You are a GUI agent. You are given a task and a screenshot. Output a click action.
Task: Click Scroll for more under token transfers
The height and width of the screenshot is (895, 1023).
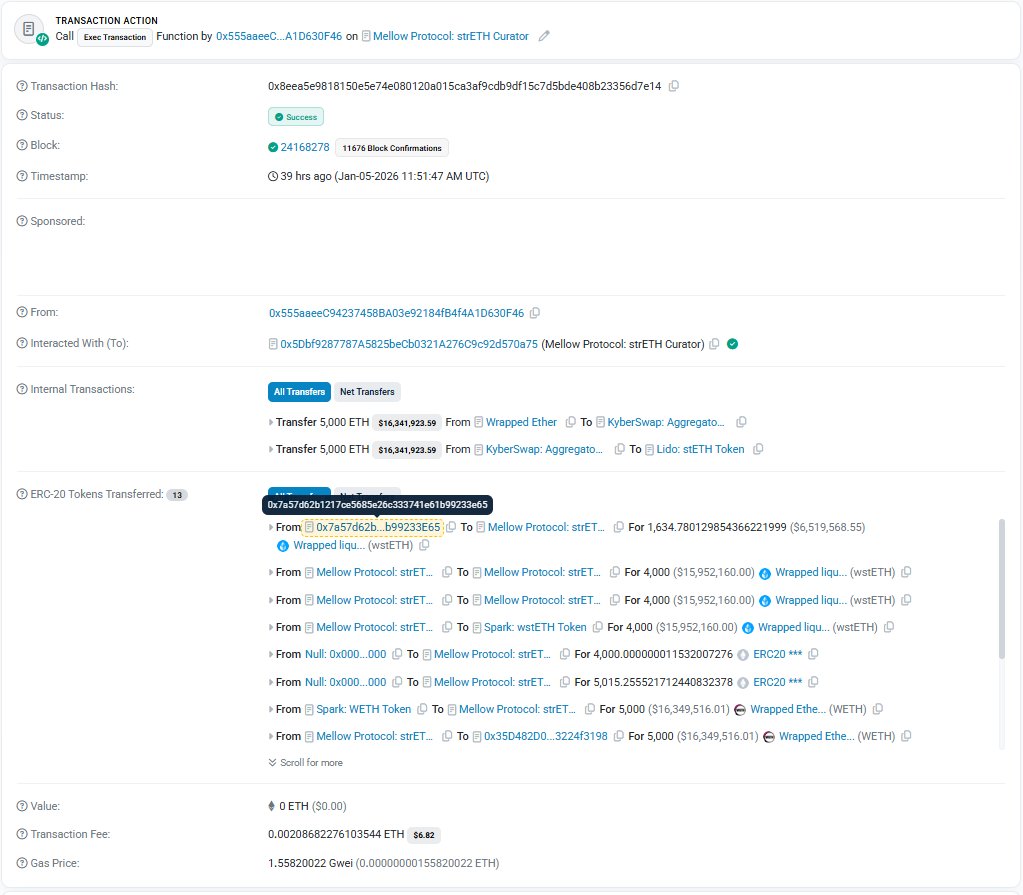point(305,763)
